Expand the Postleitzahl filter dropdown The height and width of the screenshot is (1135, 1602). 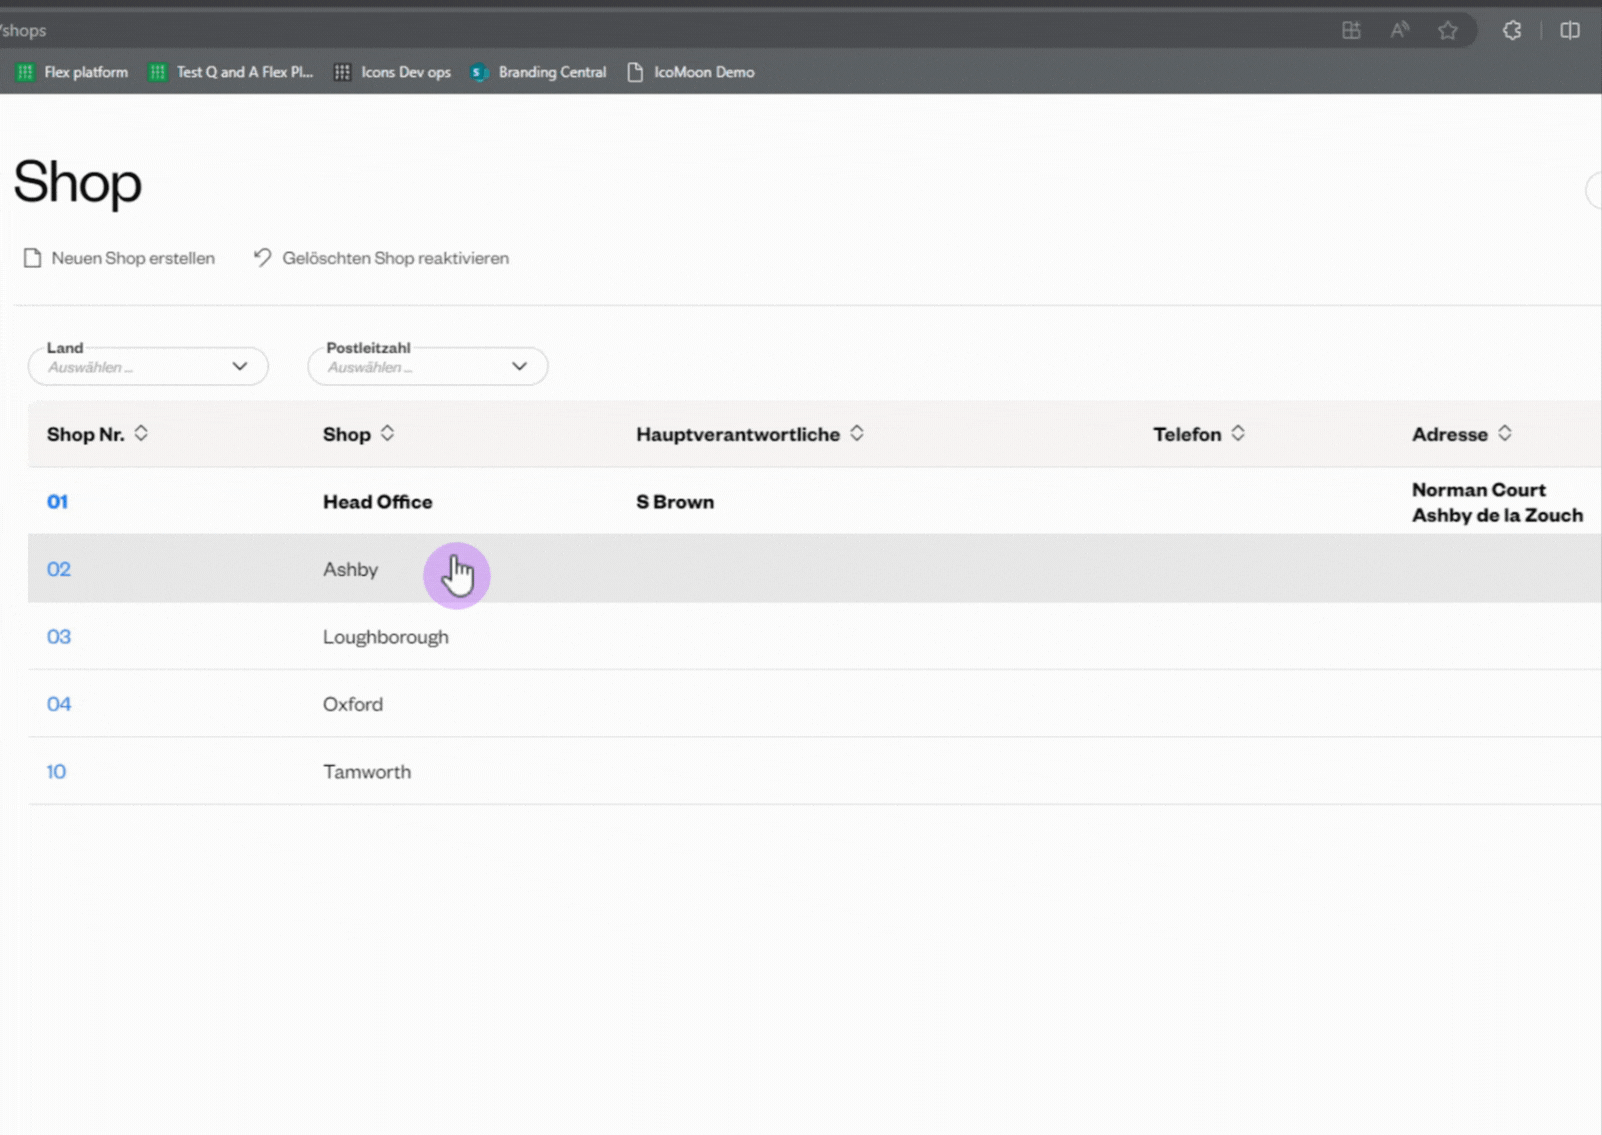click(x=427, y=366)
